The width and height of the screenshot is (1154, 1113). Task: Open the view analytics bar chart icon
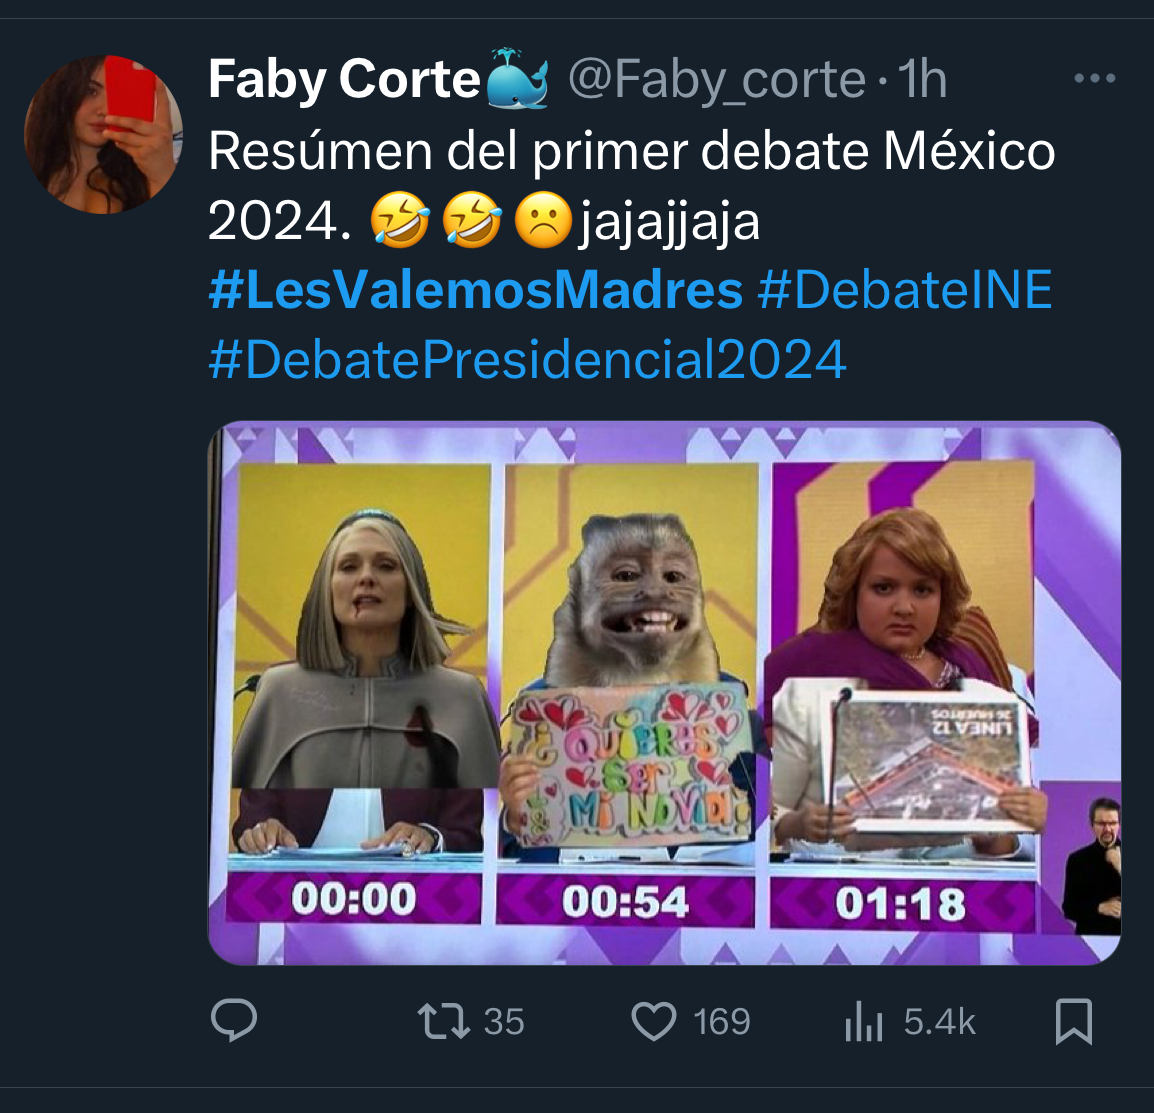(x=863, y=1021)
